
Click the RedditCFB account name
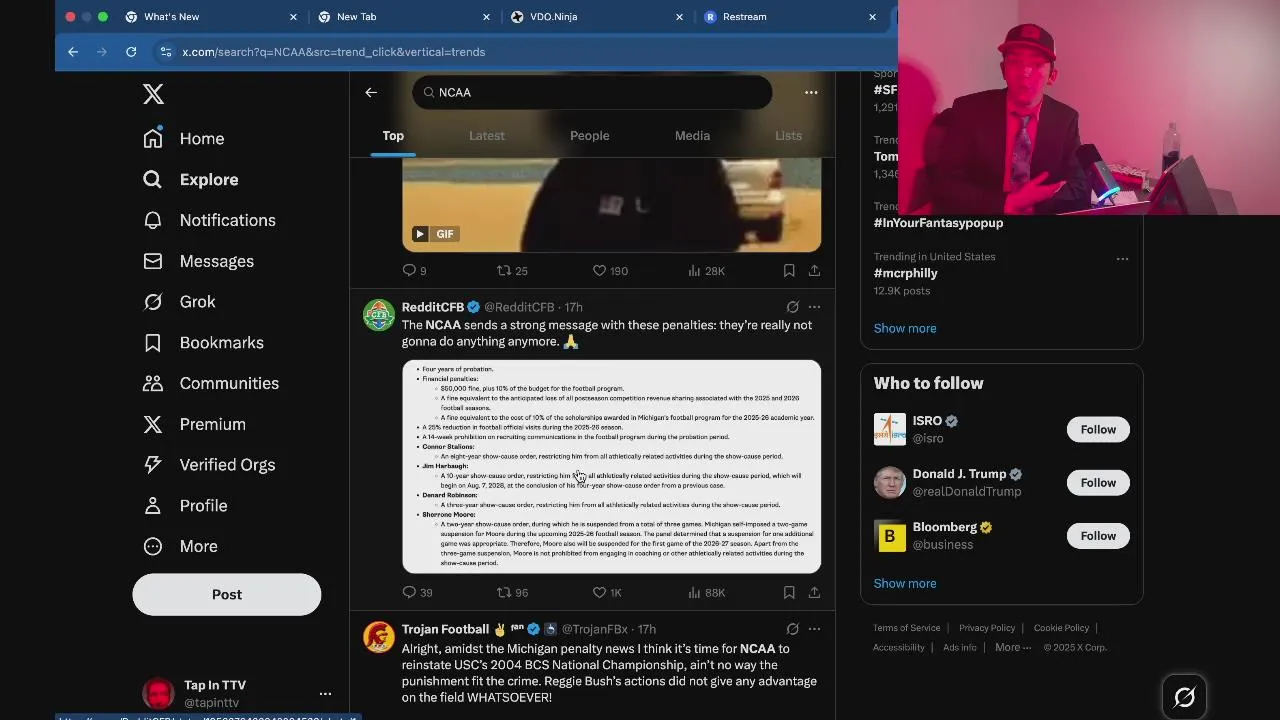(x=433, y=307)
